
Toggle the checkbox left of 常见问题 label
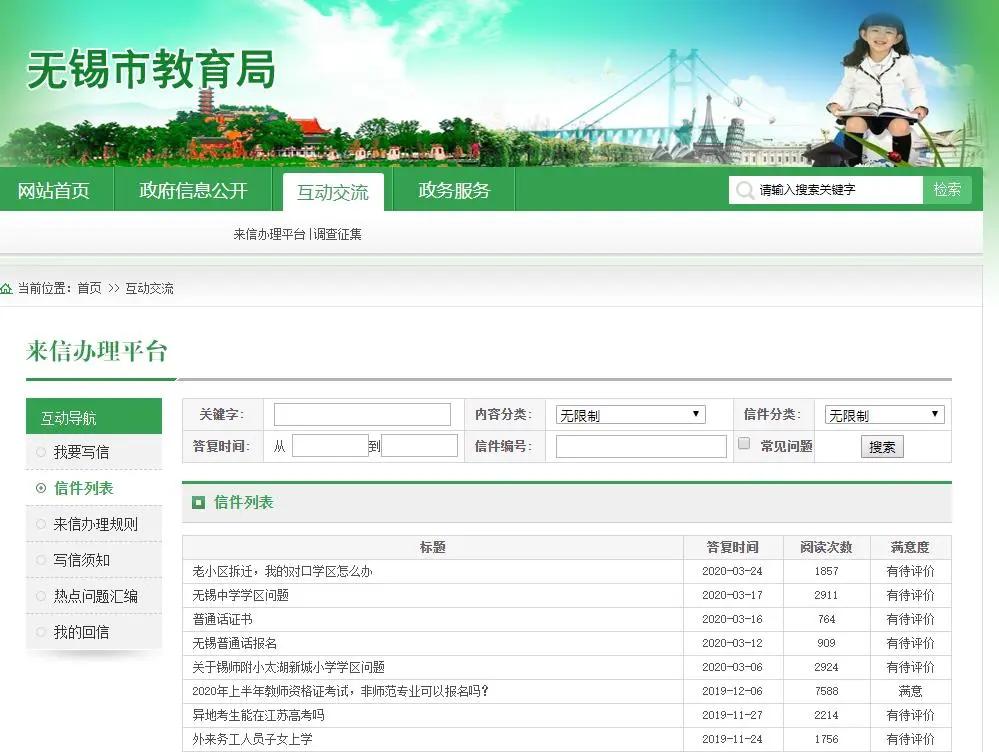(x=743, y=443)
